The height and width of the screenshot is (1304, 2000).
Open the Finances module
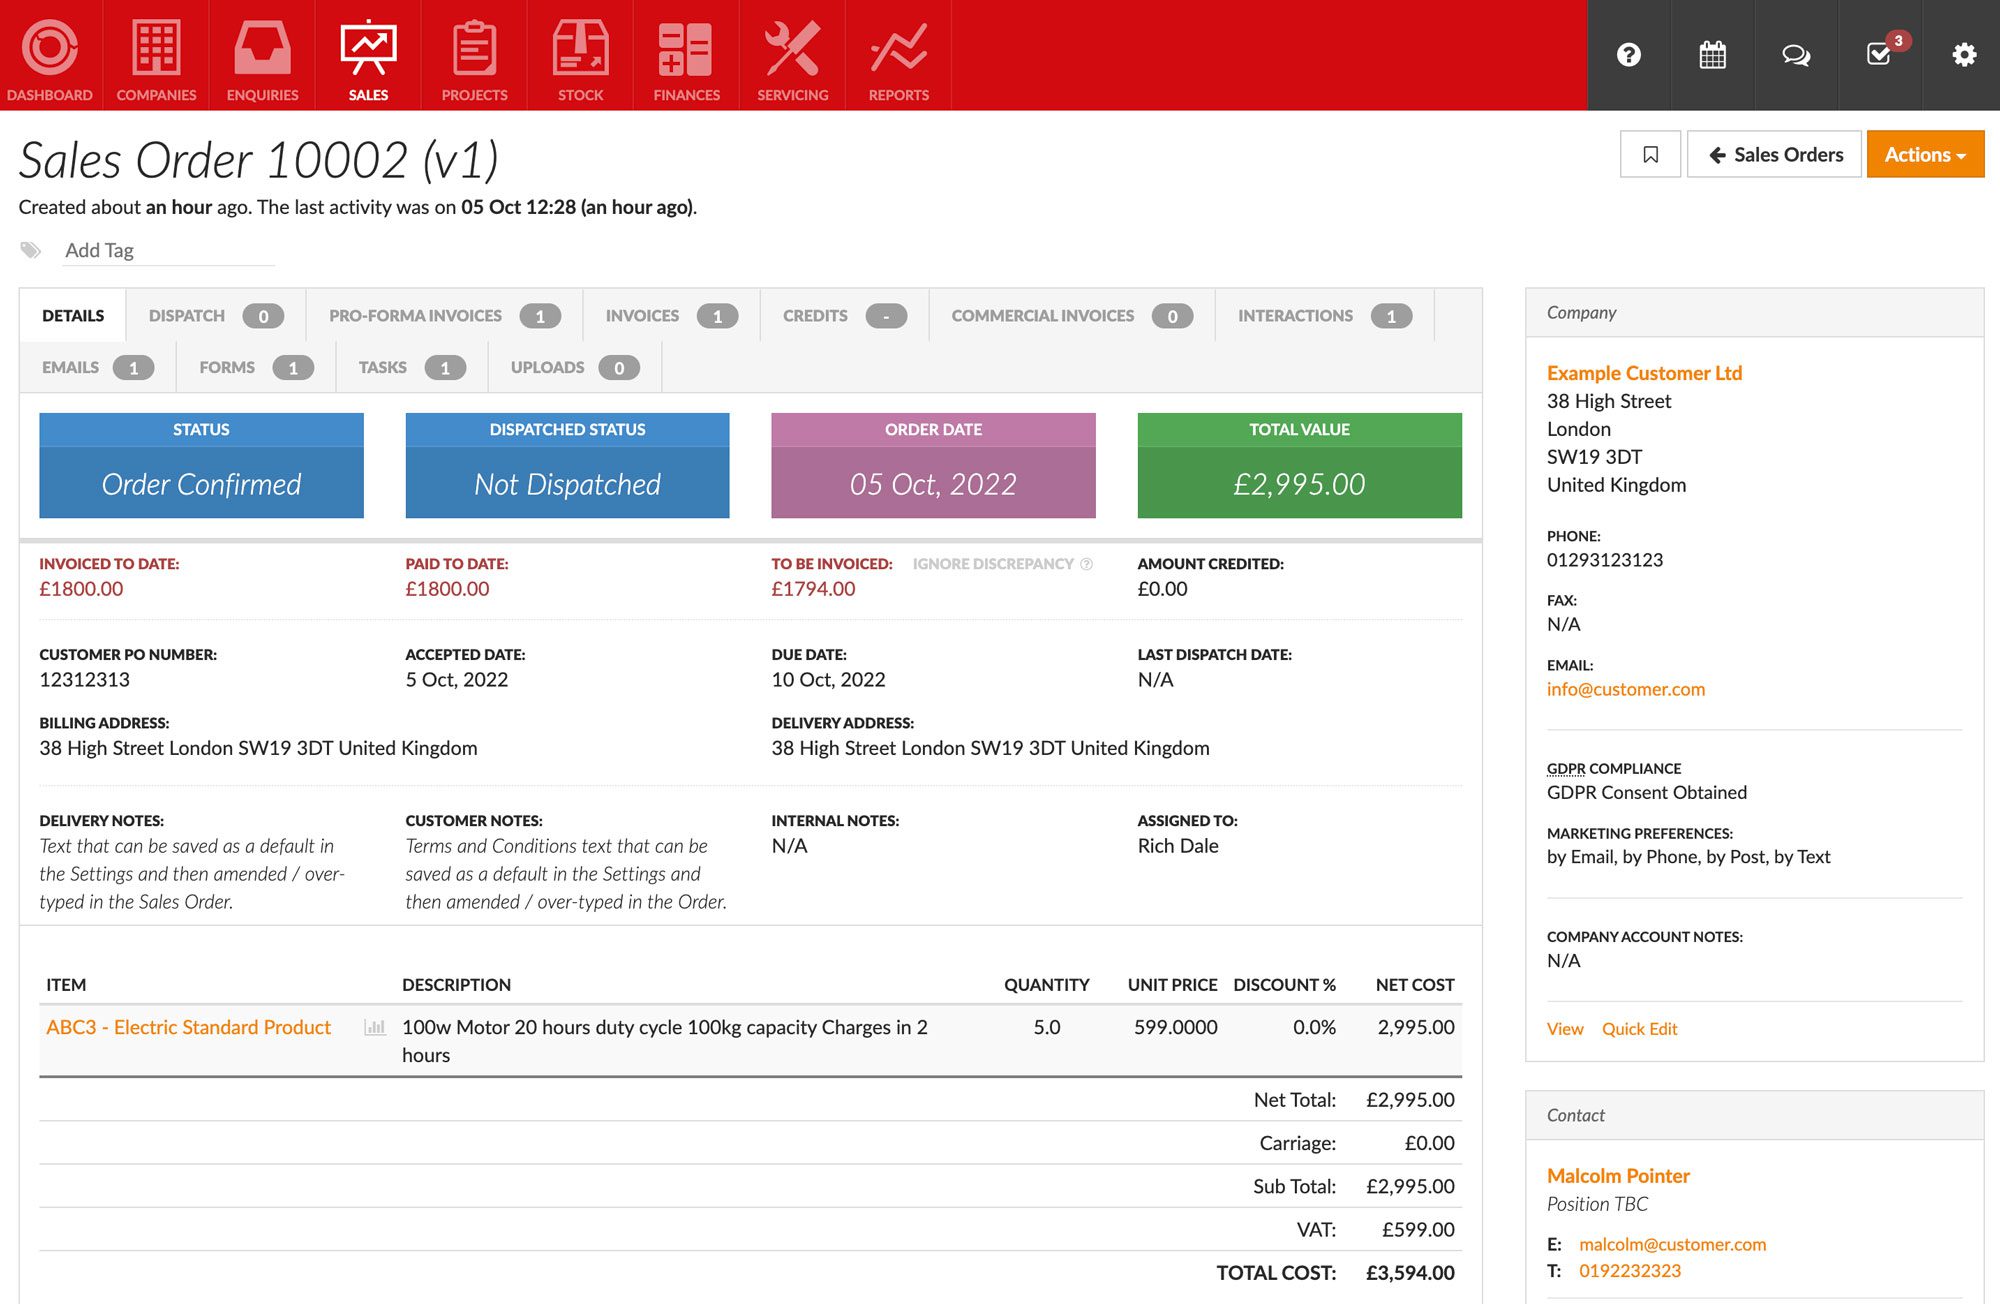686,55
